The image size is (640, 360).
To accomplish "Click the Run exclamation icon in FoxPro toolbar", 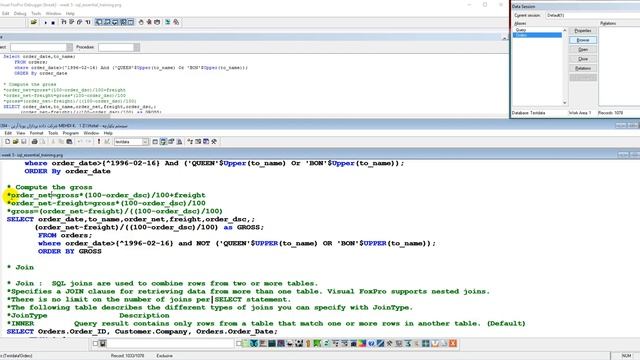I will point(99,142).
